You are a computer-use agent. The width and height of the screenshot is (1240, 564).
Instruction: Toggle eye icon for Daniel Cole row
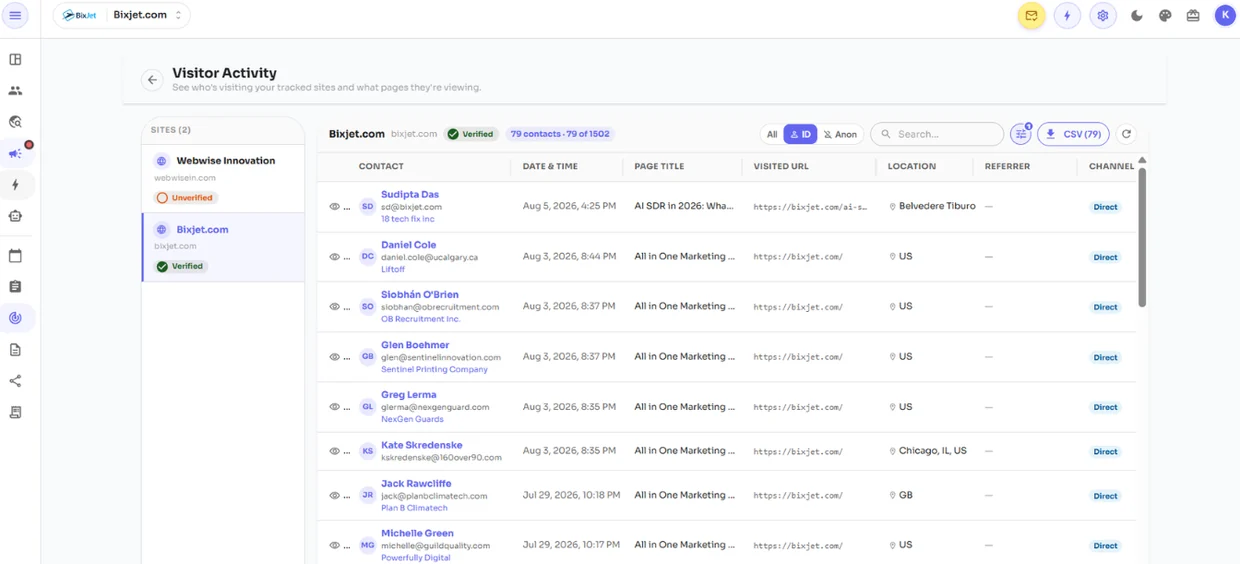coord(335,257)
